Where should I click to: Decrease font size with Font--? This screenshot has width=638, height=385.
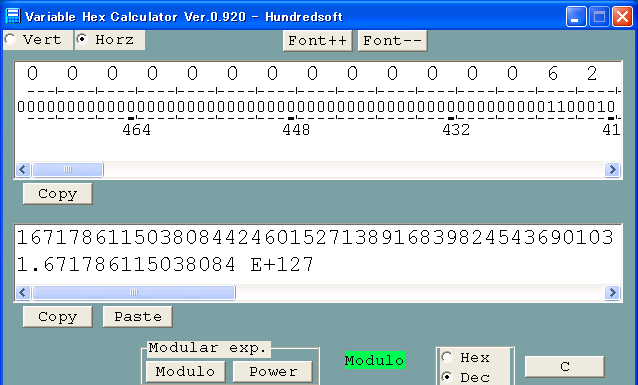tap(392, 41)
